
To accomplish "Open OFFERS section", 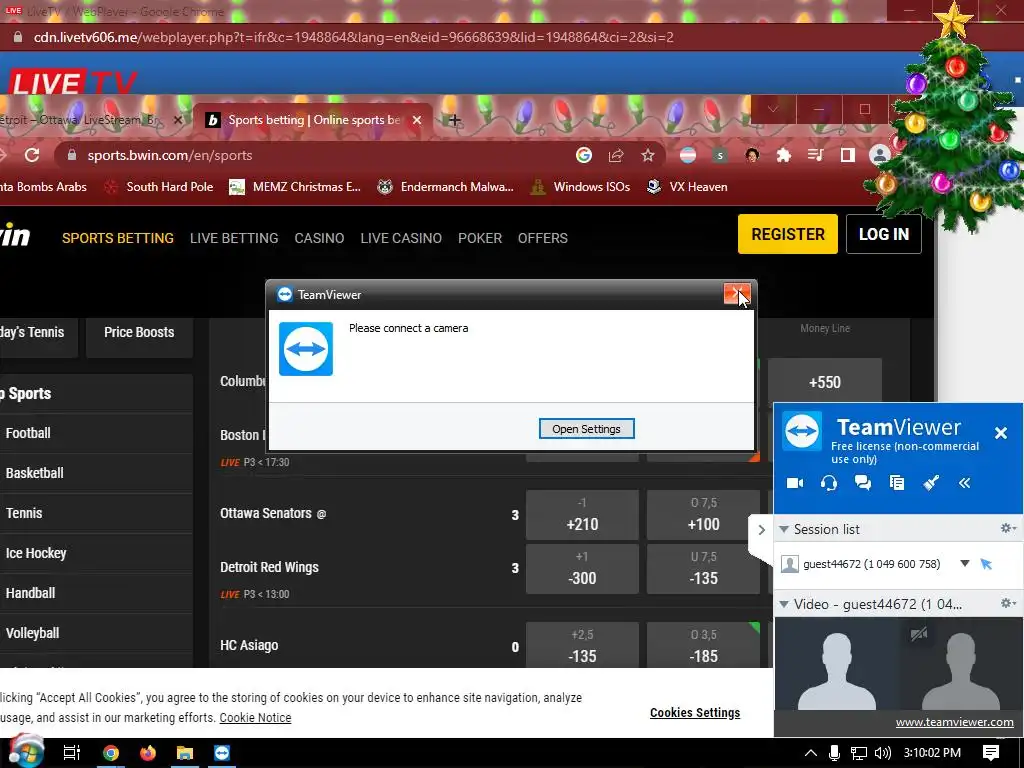I will point(543,238).
